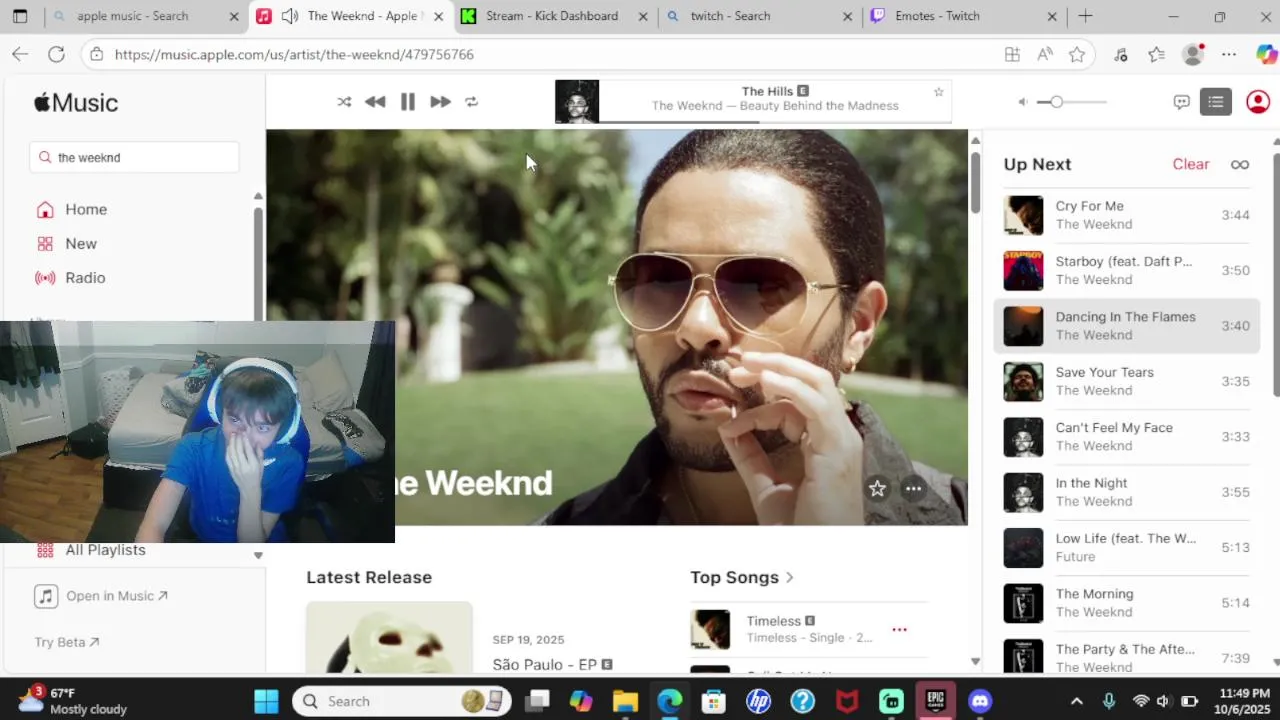Select In the Night in queue

[1126, 492]
